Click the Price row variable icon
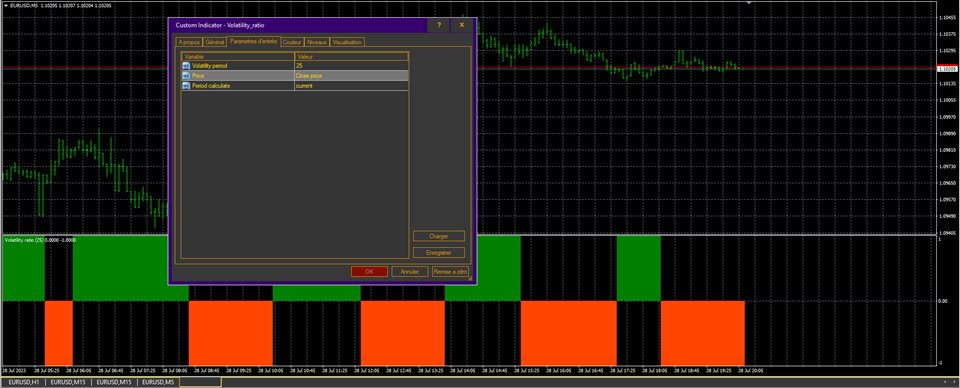This screenshot has height=388, width=960. 186,76
